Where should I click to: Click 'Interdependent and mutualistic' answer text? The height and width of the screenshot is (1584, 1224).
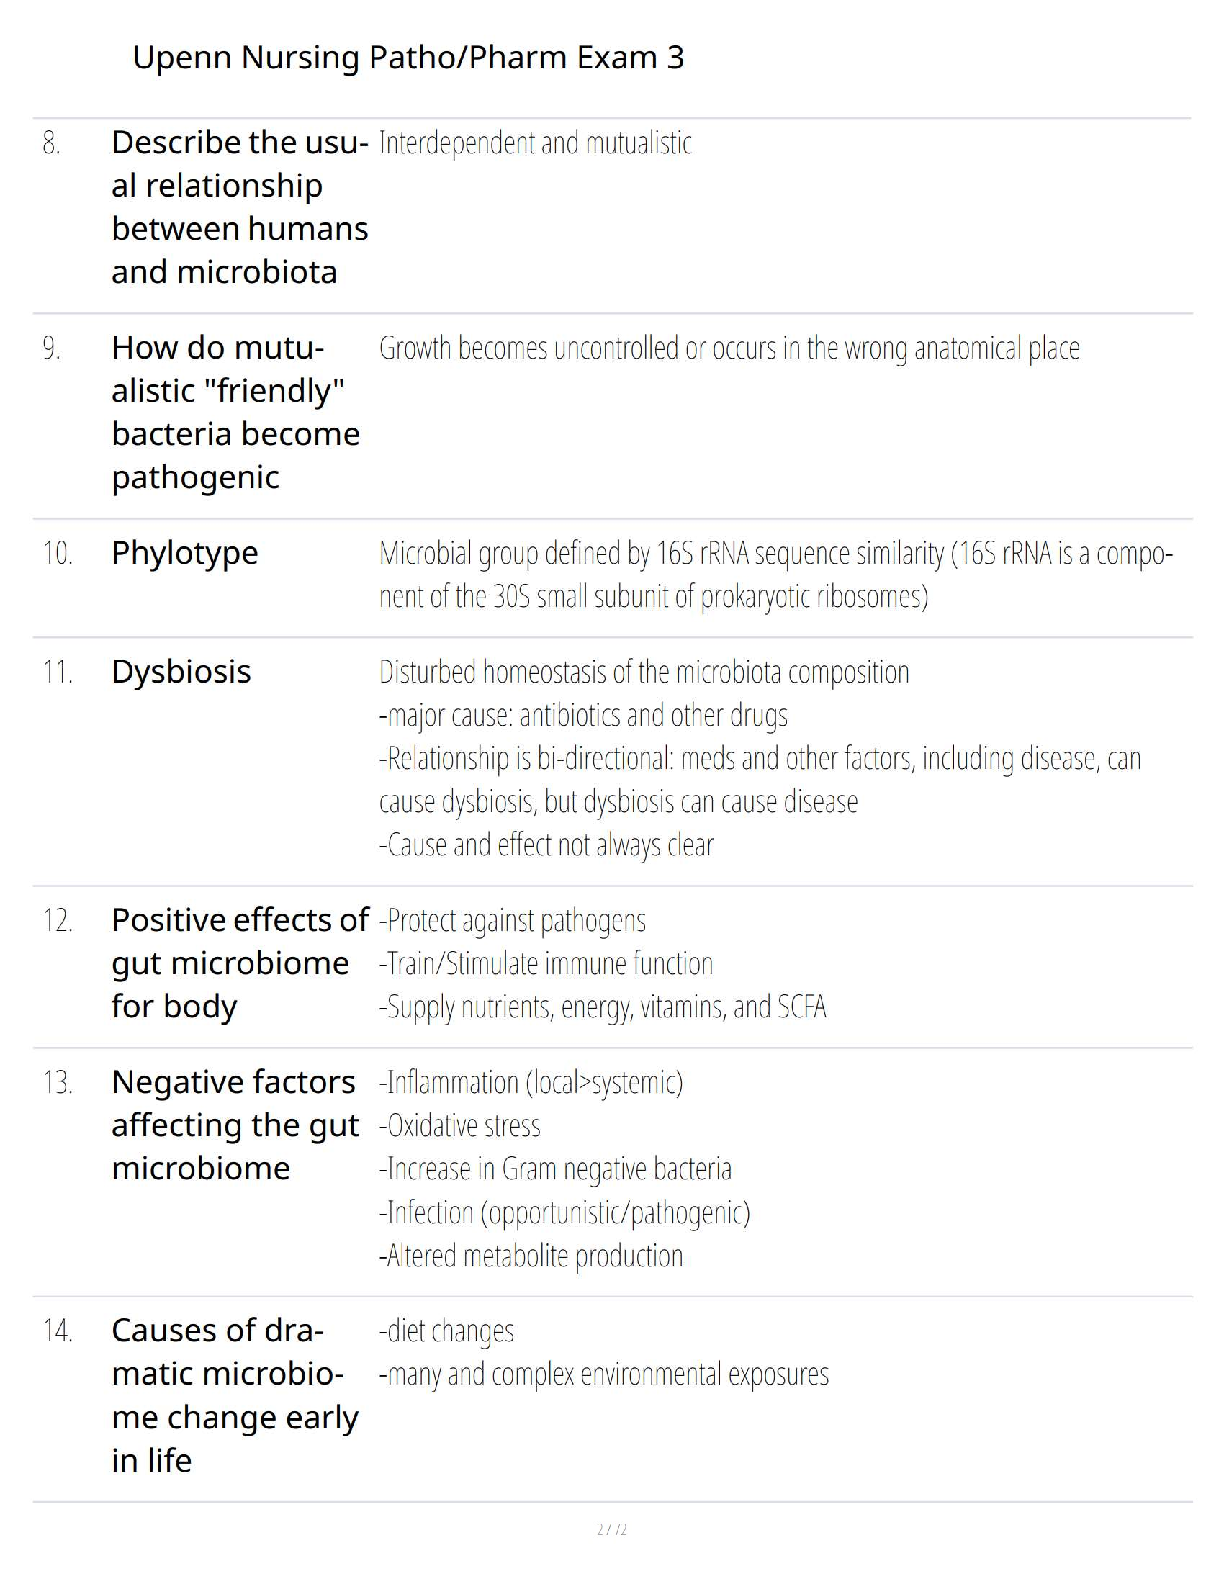[535, 144]
